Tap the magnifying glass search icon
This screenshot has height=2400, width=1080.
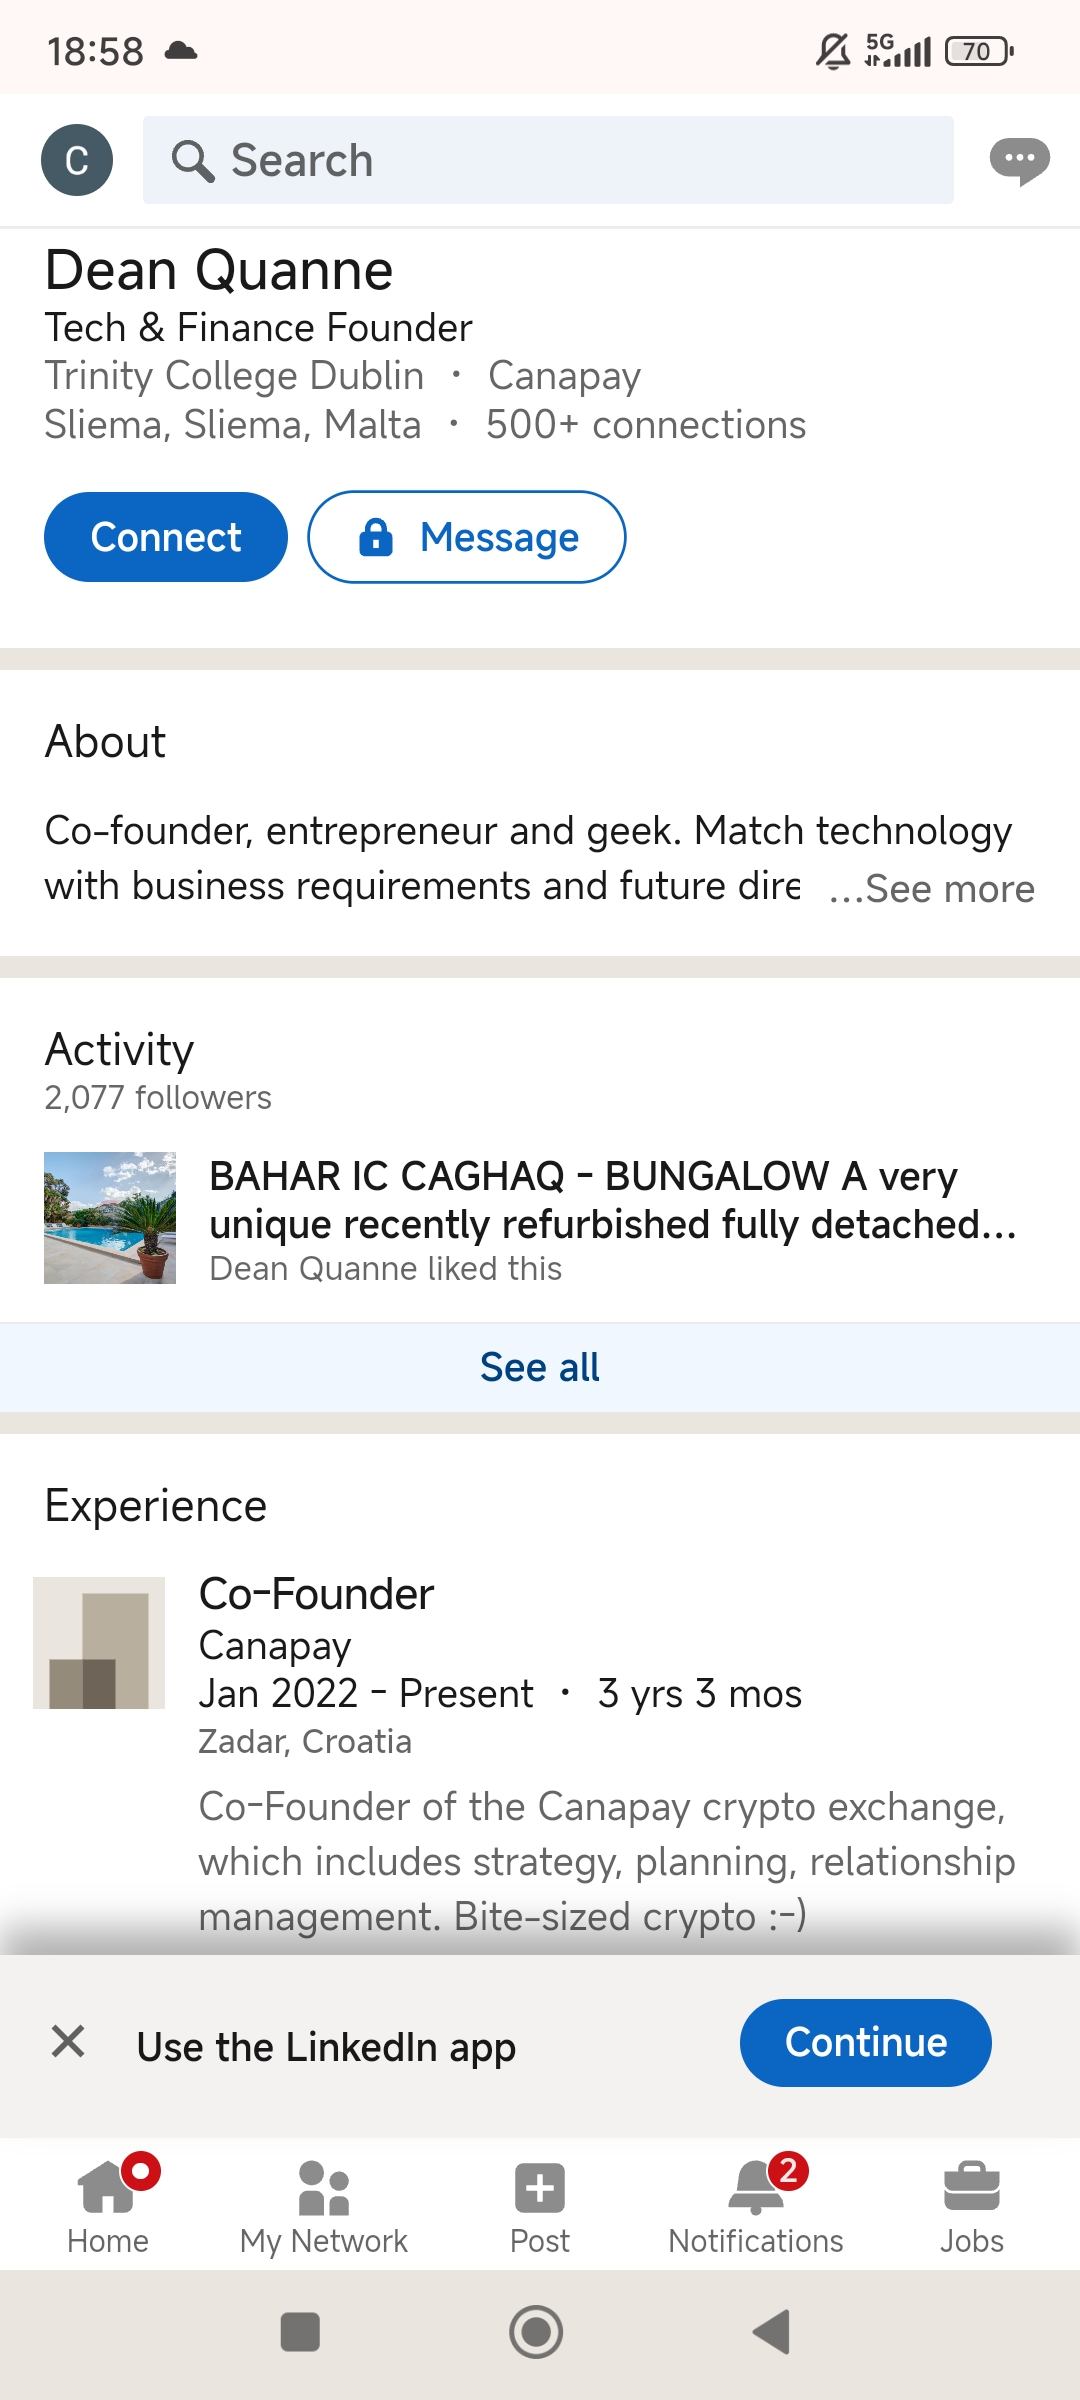click(x=192, y=160)
